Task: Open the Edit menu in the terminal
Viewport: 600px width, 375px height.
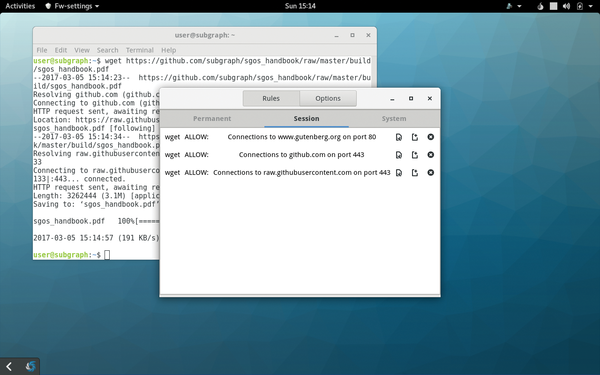Action: pos(60,50)
